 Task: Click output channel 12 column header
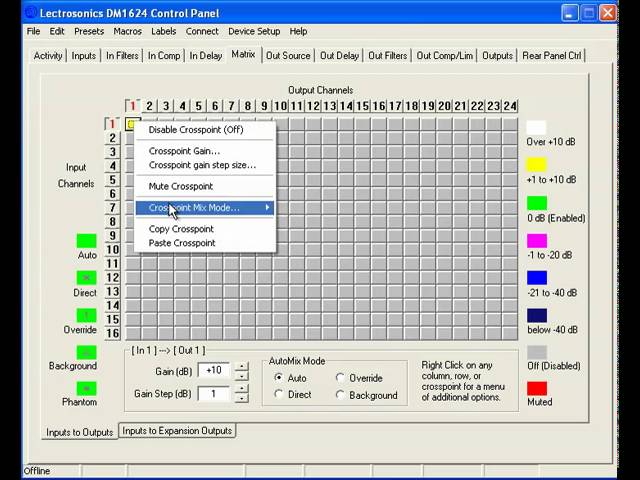pos(313,106)
